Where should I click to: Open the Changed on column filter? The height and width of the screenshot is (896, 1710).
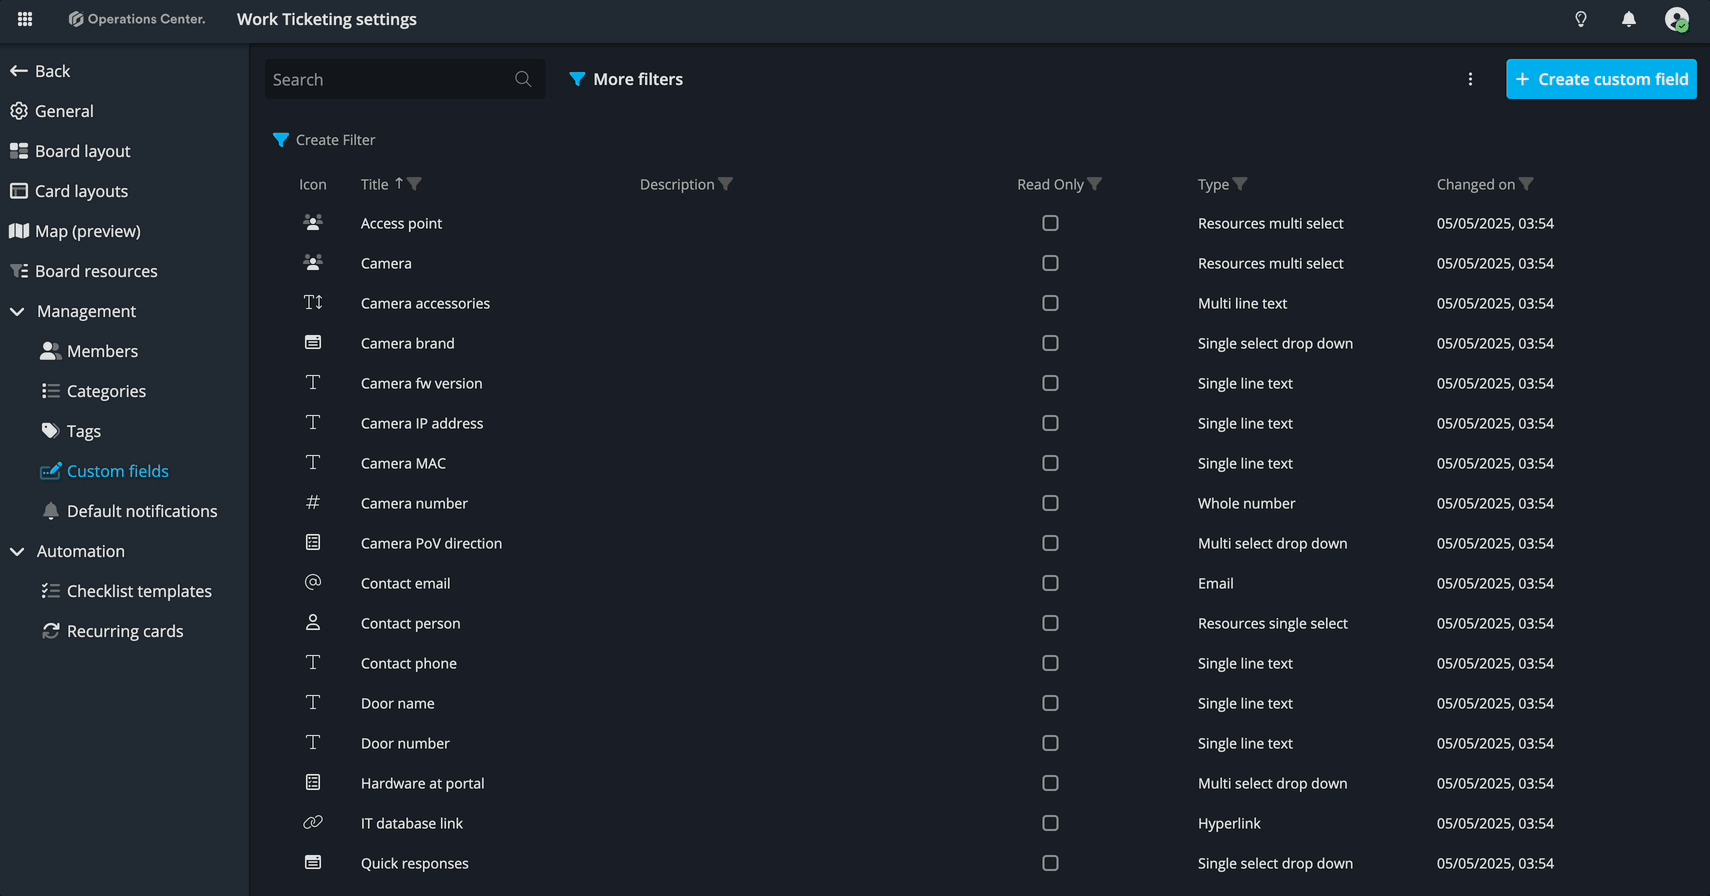click(x=1526, y=184)
